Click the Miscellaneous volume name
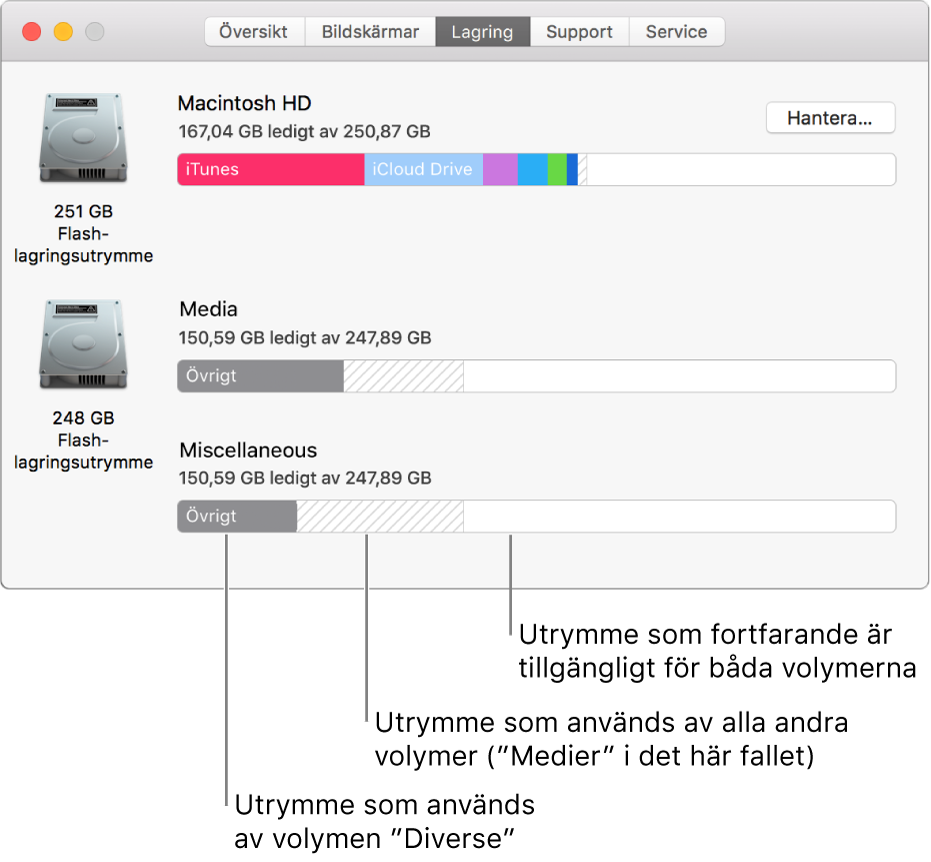Screen dimensions: 931x862 pos(248,450)
